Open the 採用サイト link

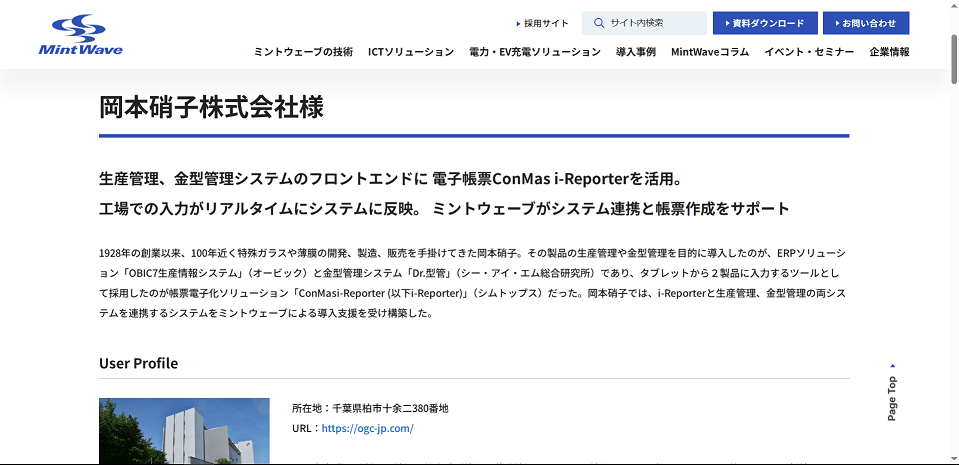[x=542, y=23]
